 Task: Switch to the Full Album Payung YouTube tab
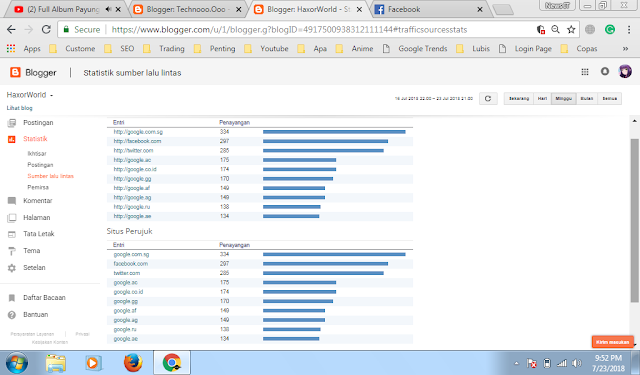click(64, 9)
